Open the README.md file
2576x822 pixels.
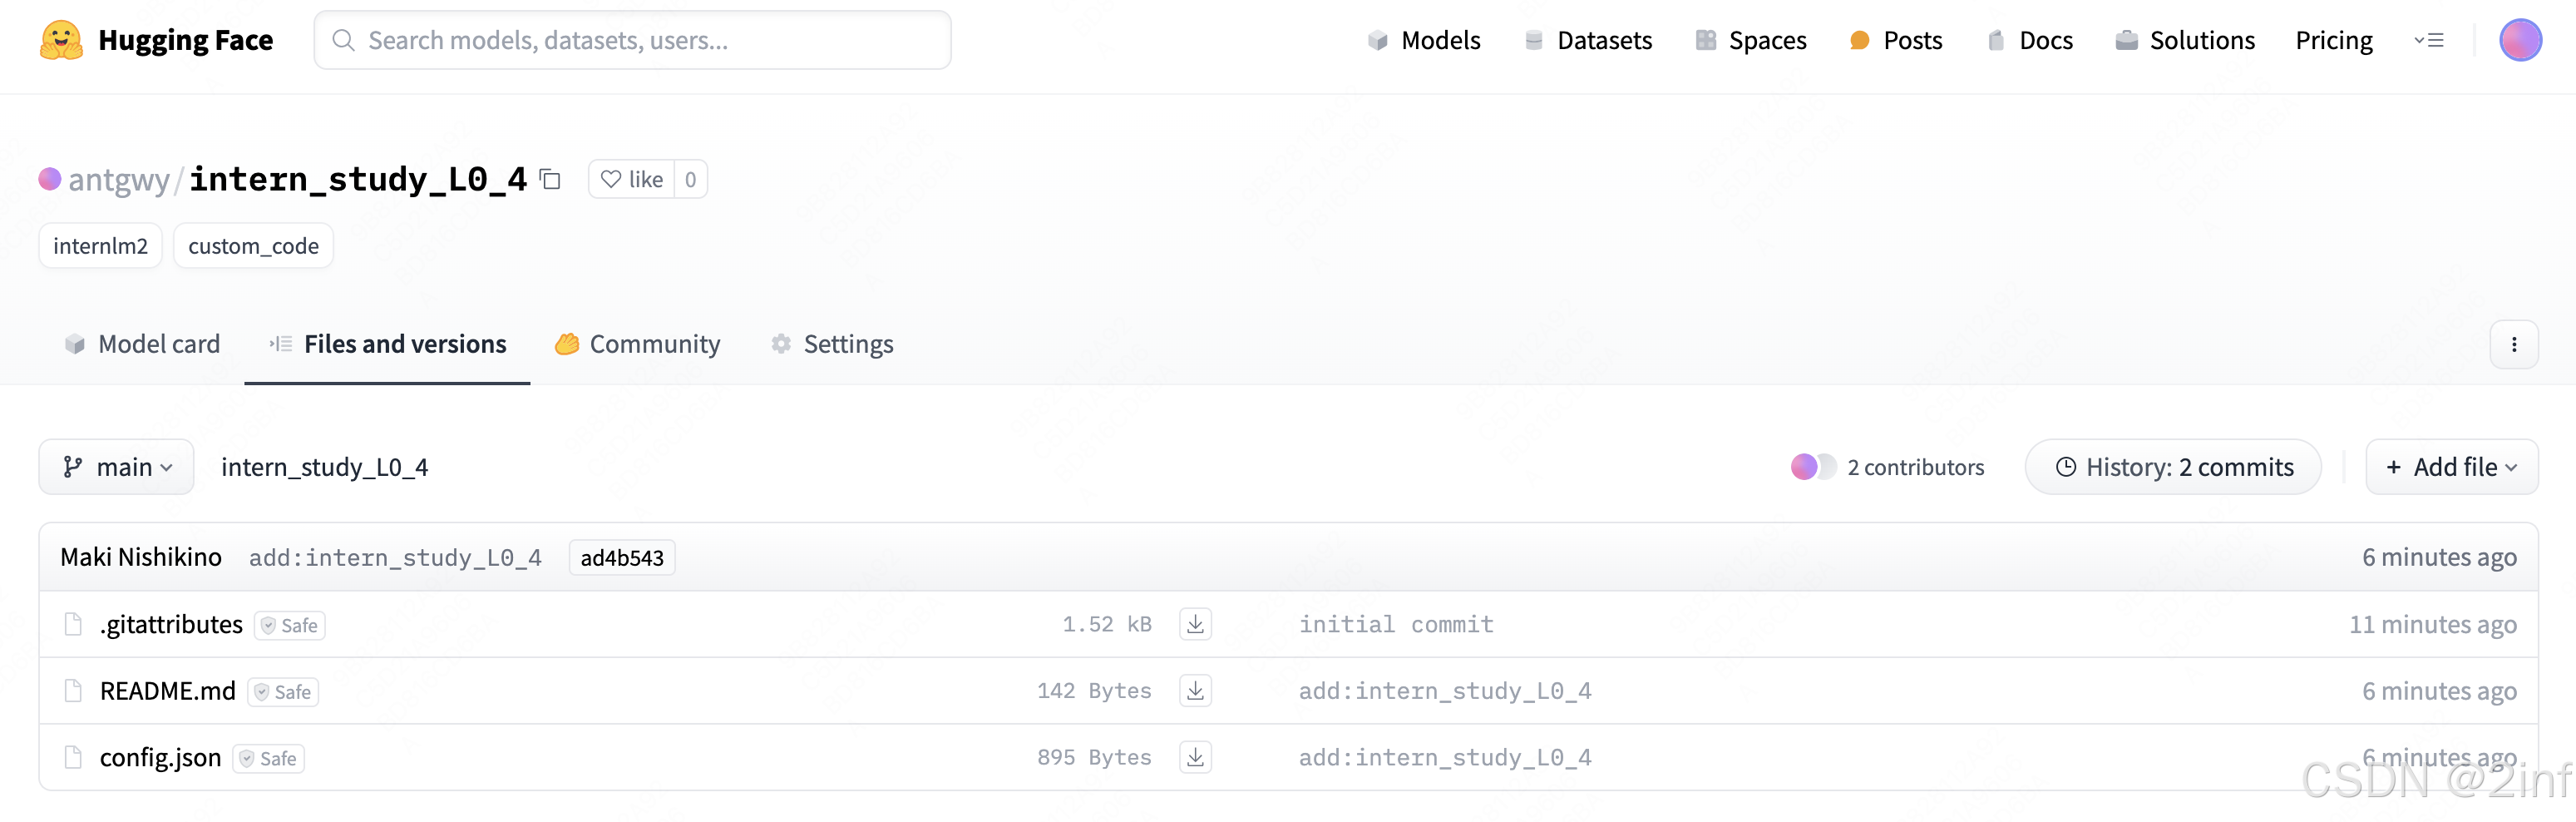(168, 691)
